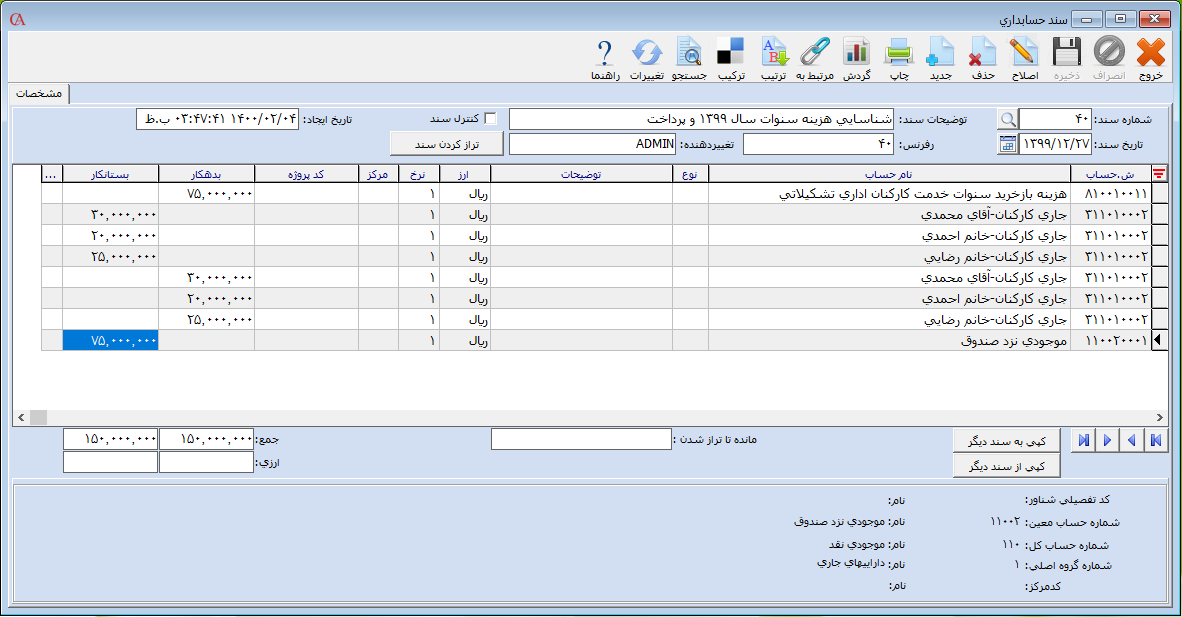Viewport: 1182px width, 617px height.
Task: Click the red filter icon in grid header
Action: [x=1159, y=174]
